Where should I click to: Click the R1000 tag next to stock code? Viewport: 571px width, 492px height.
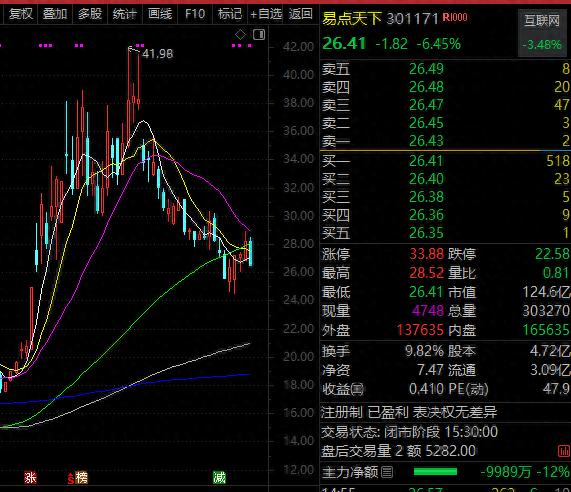455,17
